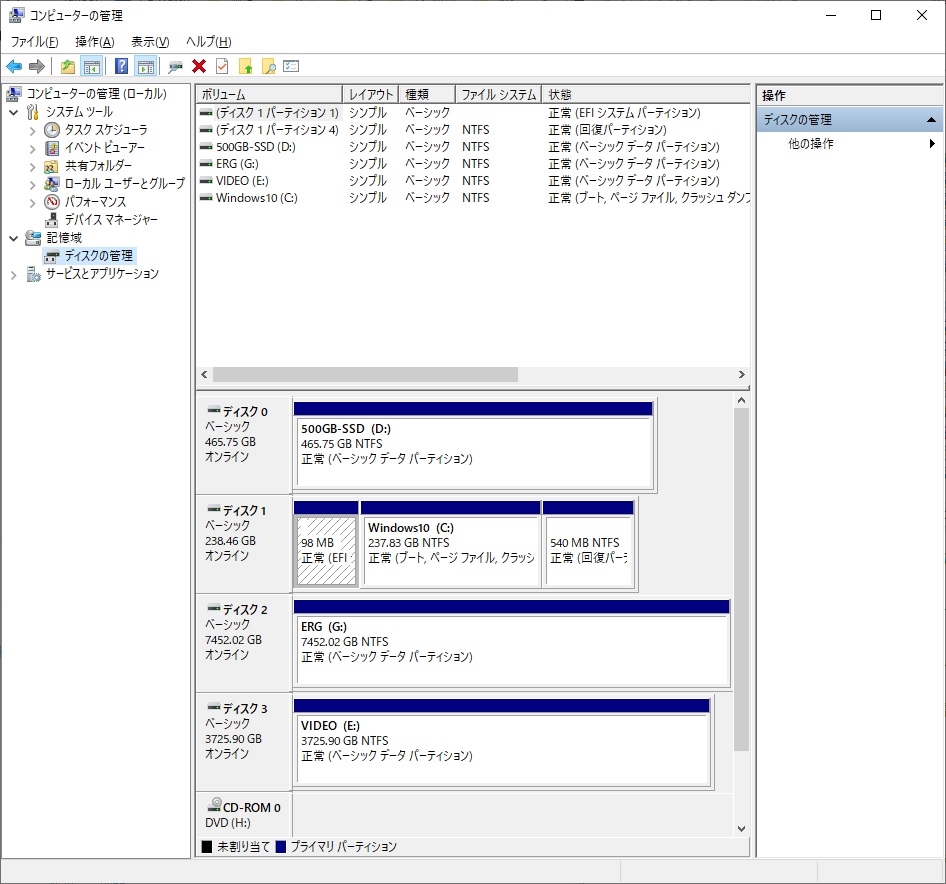The image size is (946, 884).
Task: Click the Back arrow in the toolbar
Action: [x=14, y=66]
